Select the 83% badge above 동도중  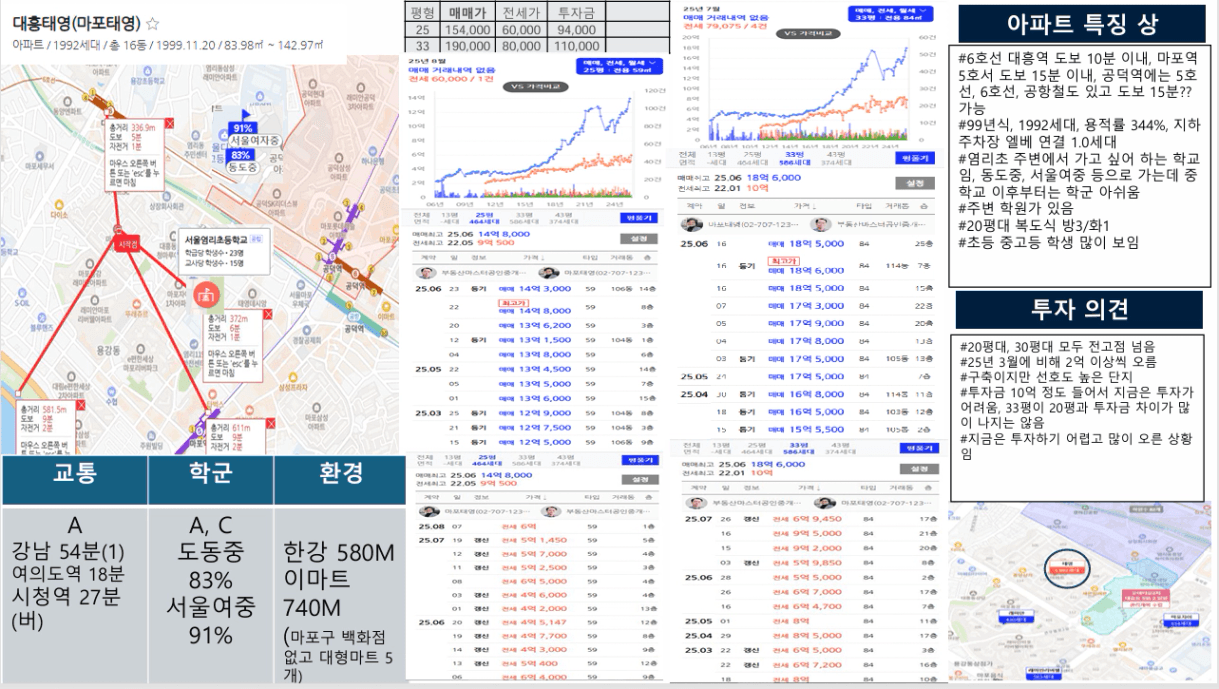point(241,155)
